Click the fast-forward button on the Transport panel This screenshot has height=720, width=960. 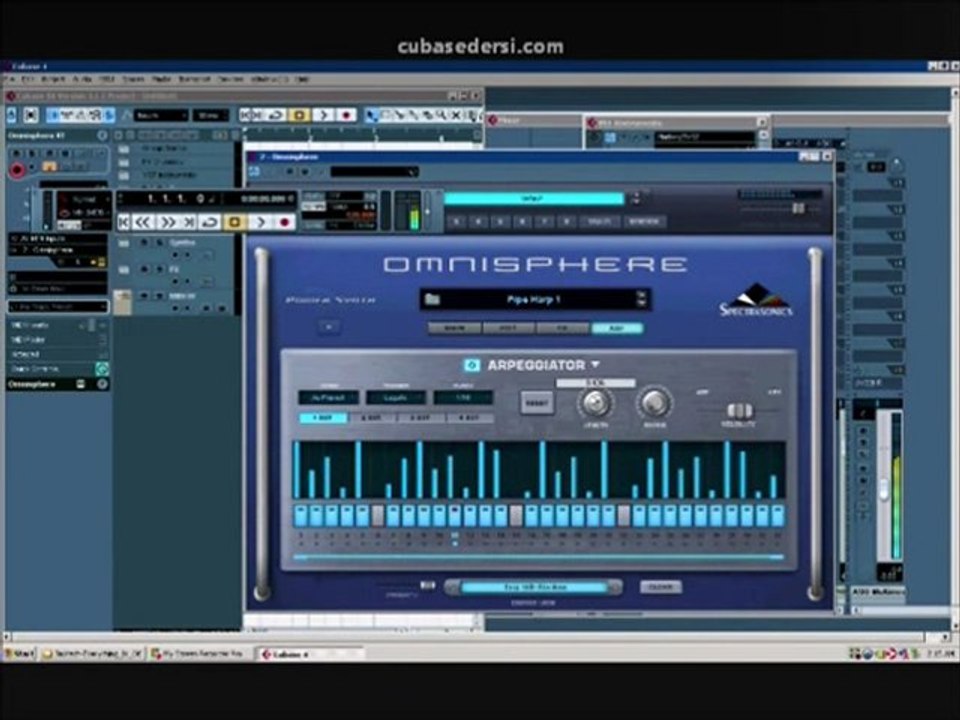pyautogui.click(x=167, y=222)
